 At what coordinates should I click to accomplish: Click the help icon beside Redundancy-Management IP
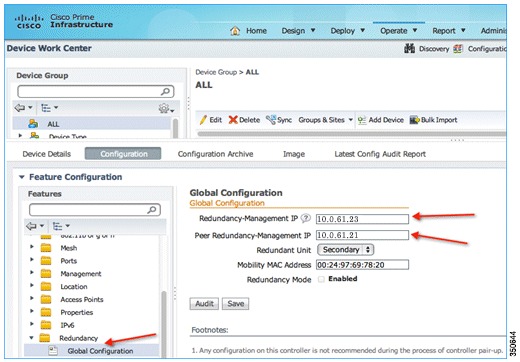pyautogui.click(x=305, y=218)
